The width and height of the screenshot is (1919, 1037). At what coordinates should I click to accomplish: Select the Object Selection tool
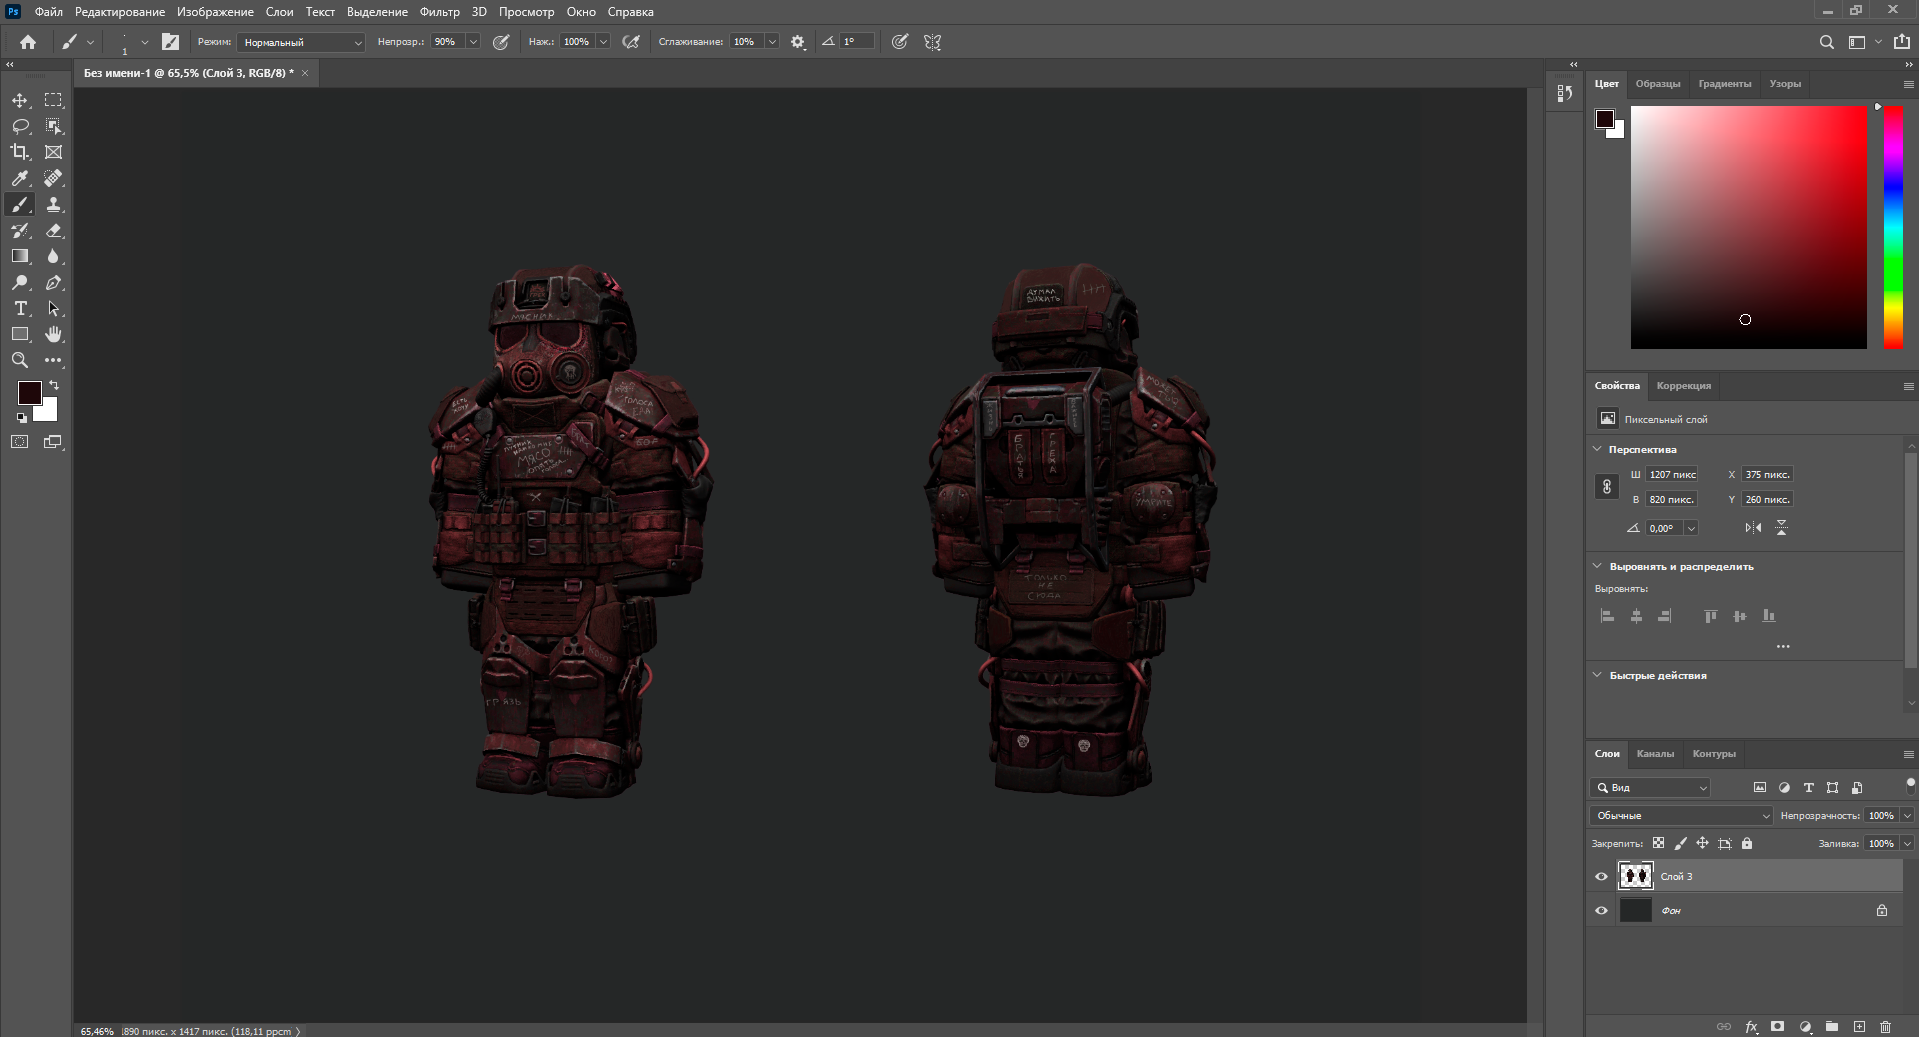tap(53, 126)
